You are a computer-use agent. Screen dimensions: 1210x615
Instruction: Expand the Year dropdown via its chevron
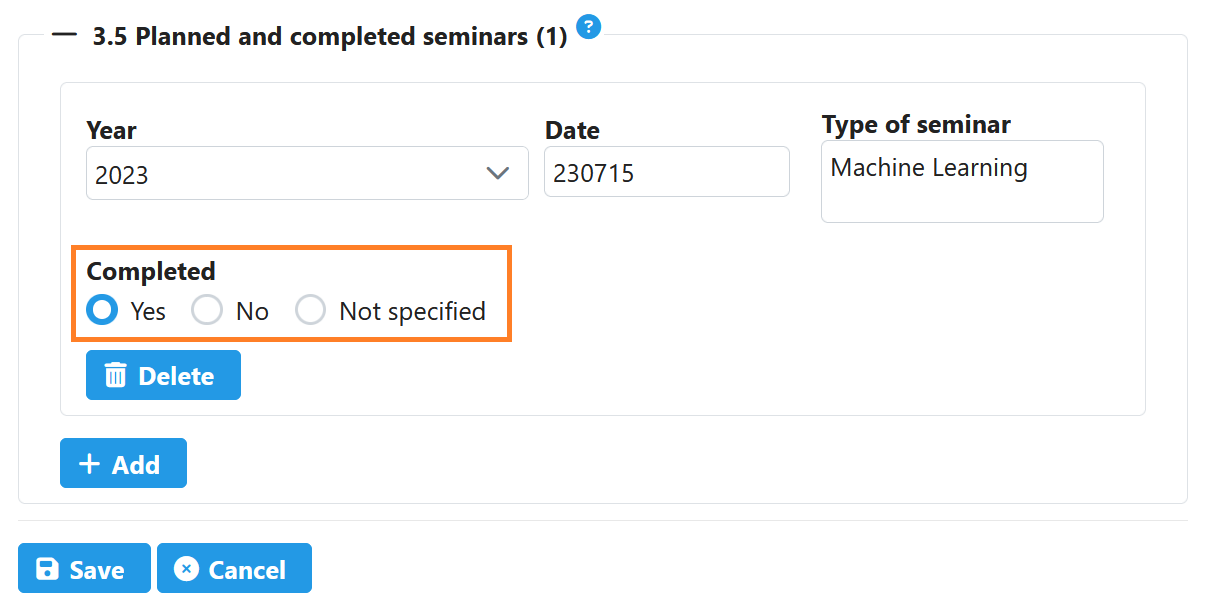pyautogui.click(x=498, y=172)
